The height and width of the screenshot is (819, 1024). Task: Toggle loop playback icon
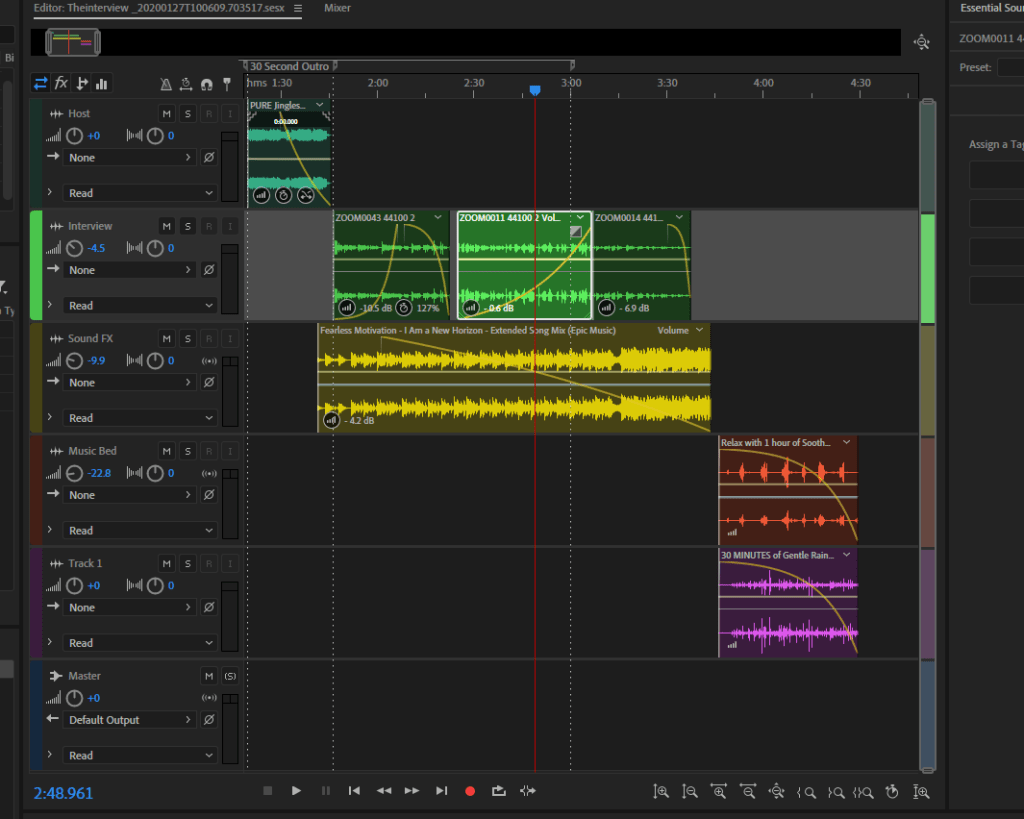[x=498, y=791]
